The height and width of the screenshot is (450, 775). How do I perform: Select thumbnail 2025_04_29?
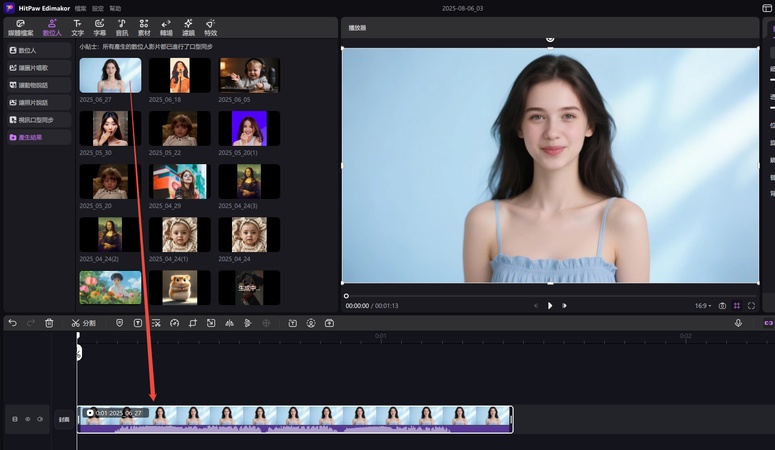(179, 181)
